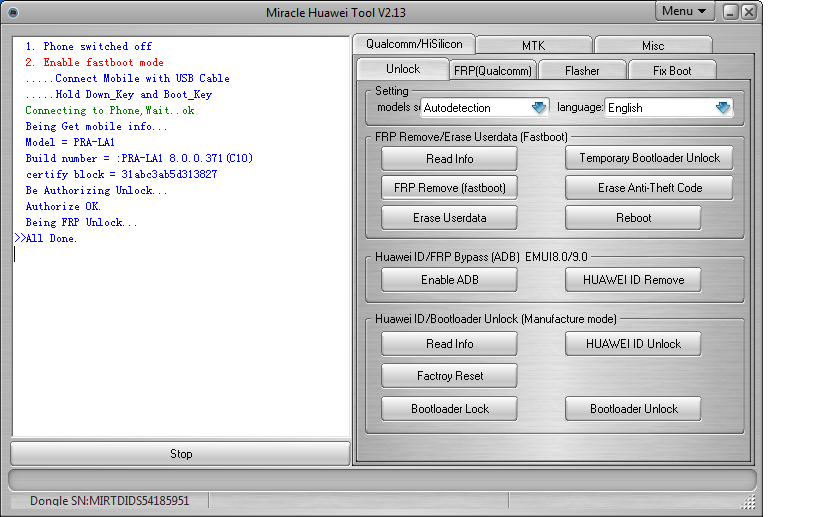The width and height of the screenshot is (819, 517).
Task: Open the Menu dropdown
Action: click(x=684, y=11)
